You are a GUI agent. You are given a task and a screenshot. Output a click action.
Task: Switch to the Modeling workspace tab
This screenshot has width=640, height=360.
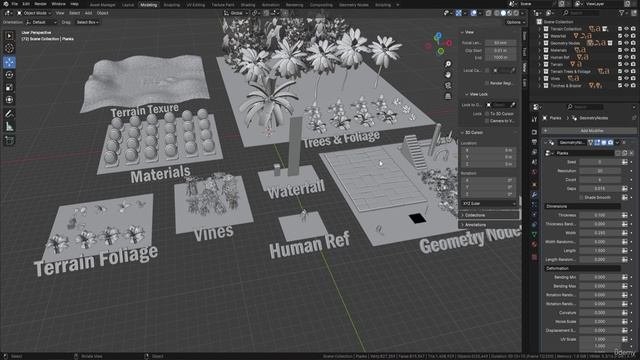[148, 5]
